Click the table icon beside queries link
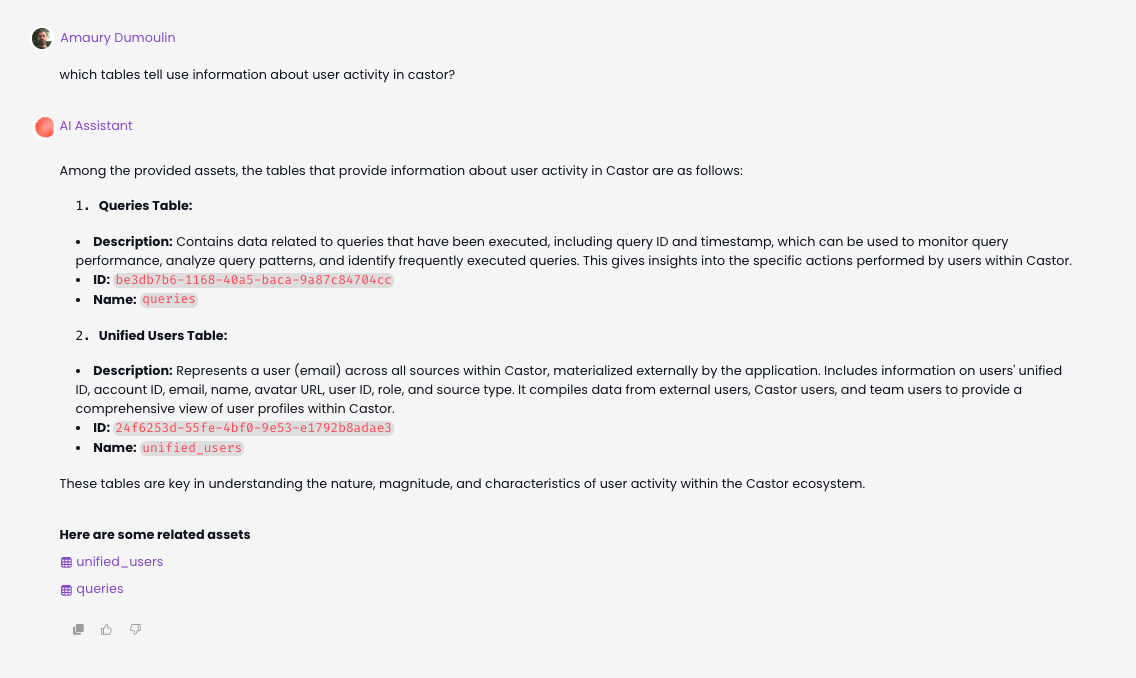Viewport: 1136px width, 678px height. [x=66, y=590]
